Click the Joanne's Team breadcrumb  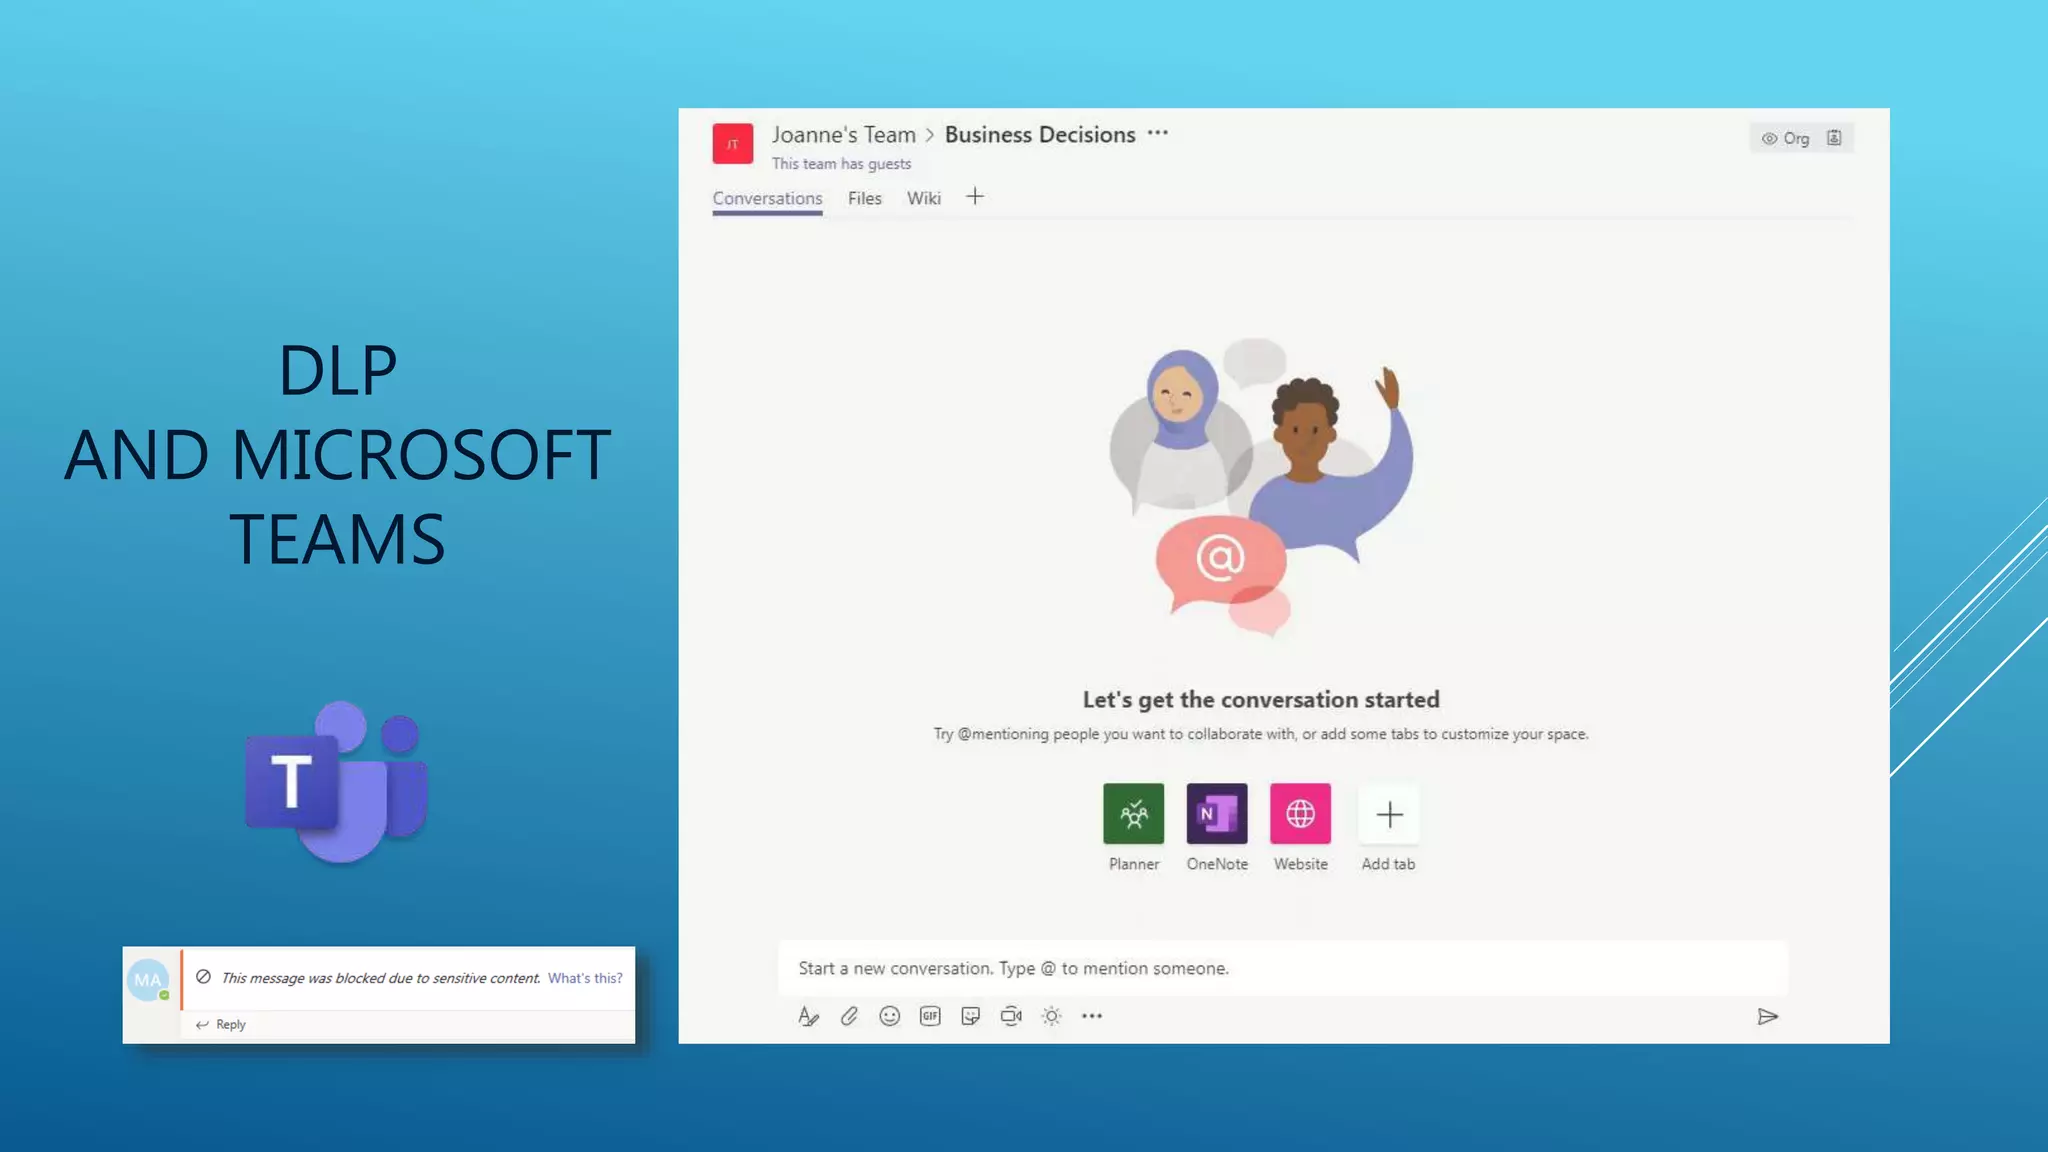(843, 135)
